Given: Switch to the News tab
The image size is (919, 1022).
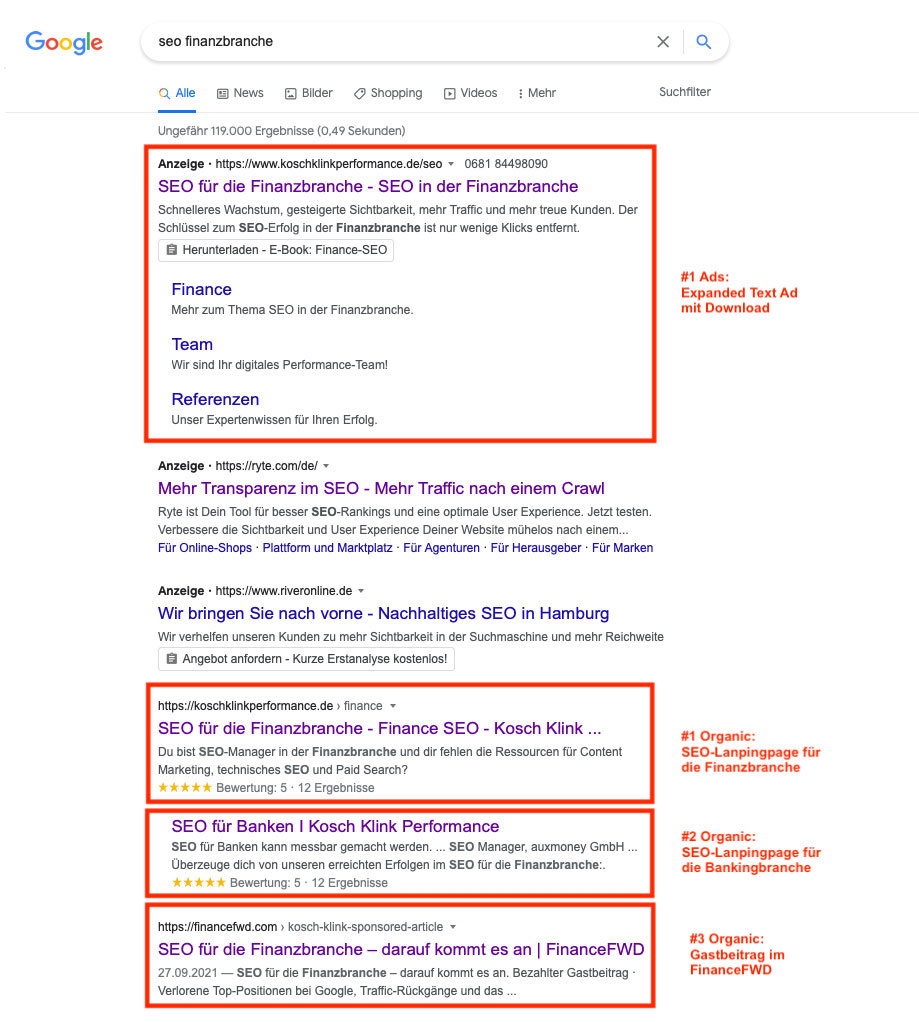Looking at the screenshot, I should [240, 93].
